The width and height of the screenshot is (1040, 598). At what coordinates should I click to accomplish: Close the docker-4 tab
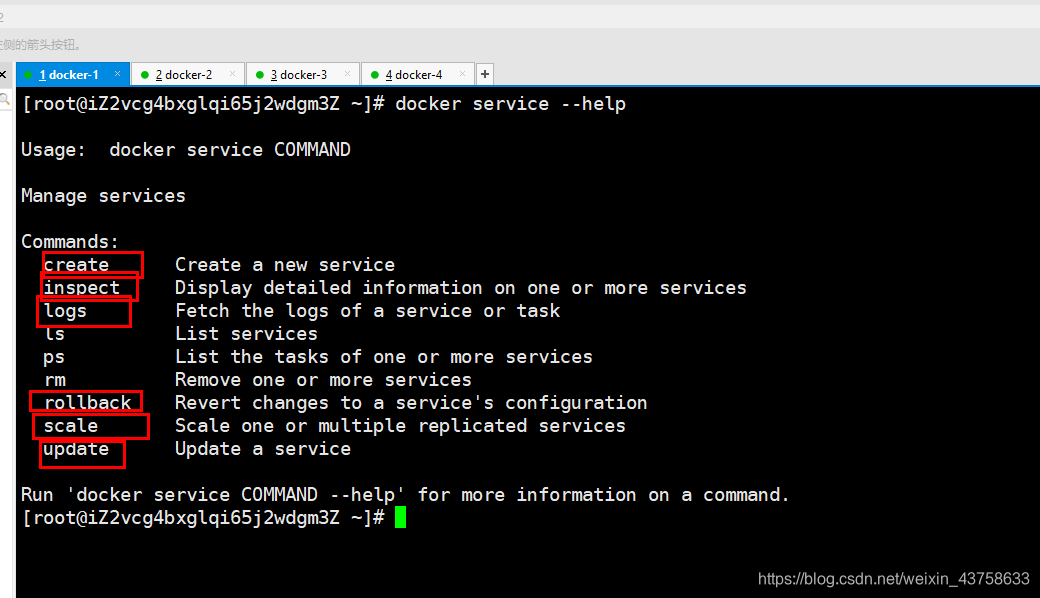(x=462, y=74)
